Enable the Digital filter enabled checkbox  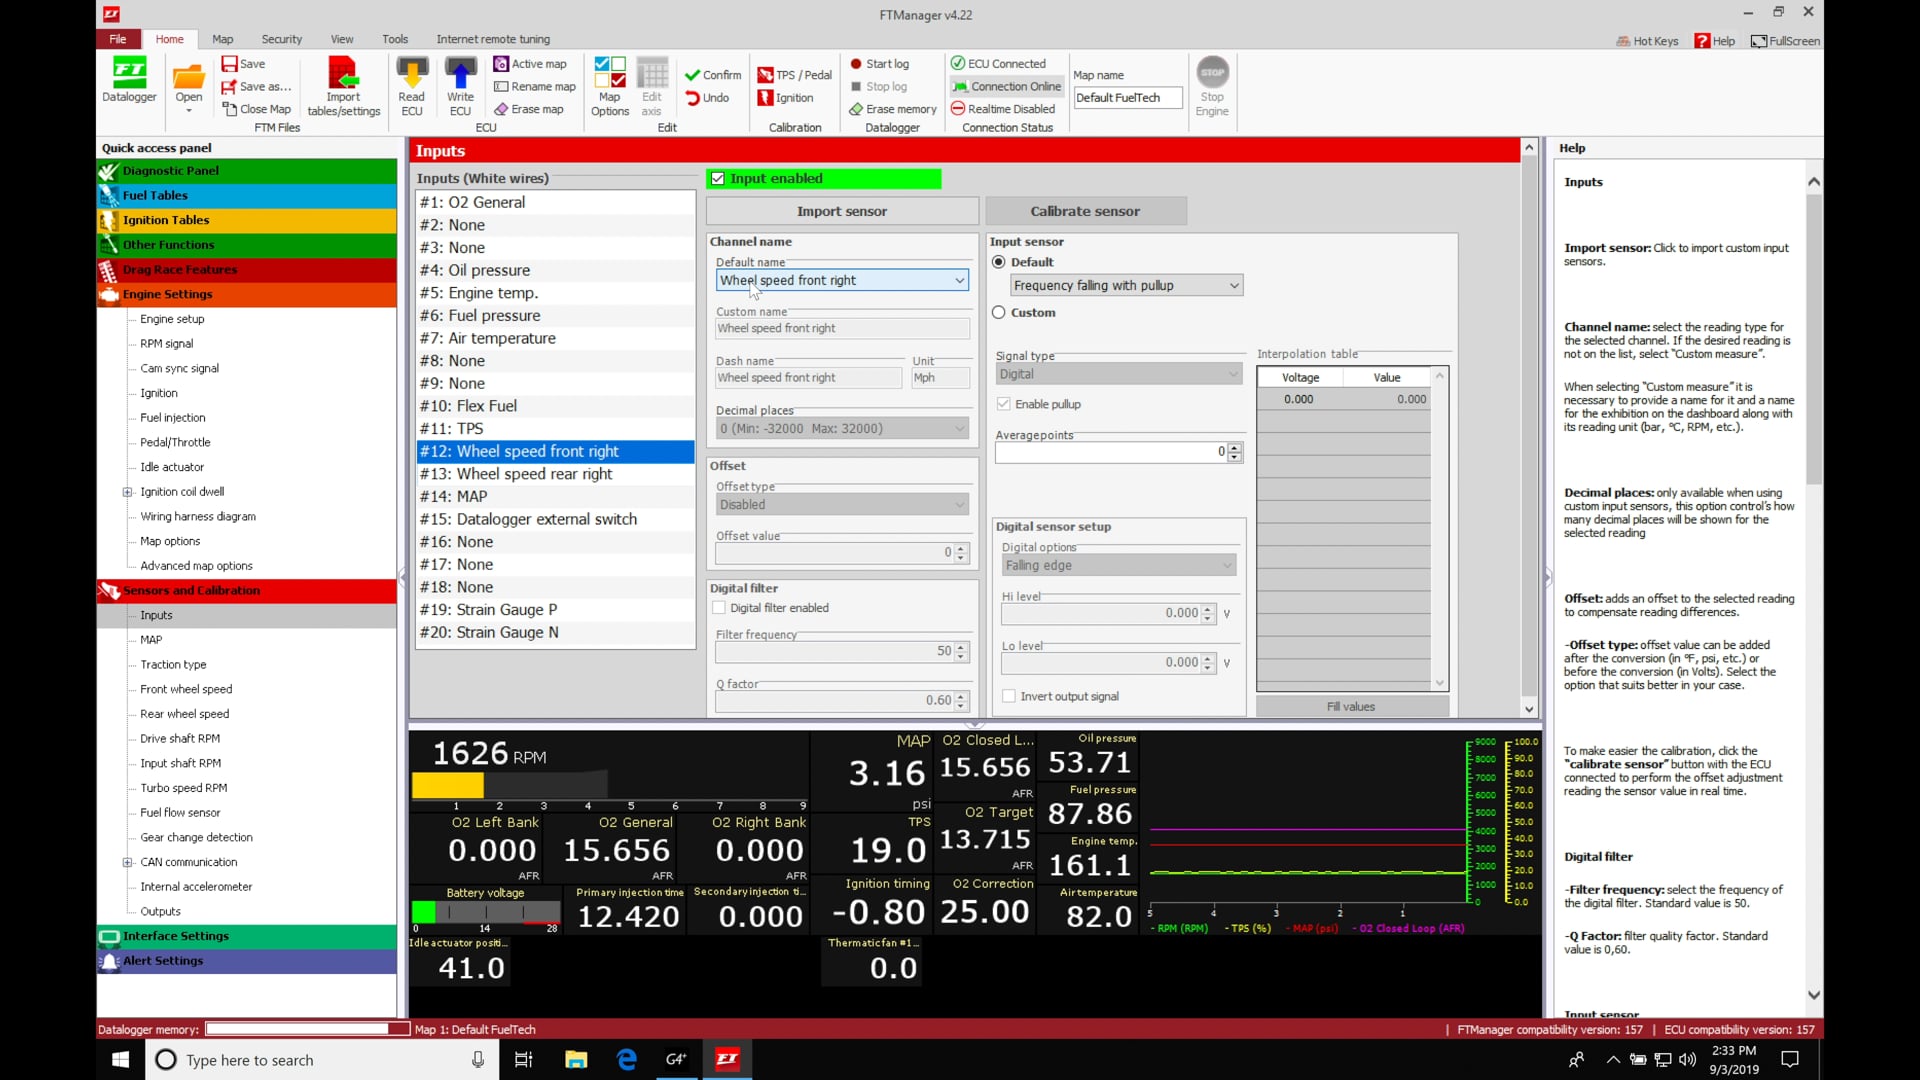tap(718, 607)
